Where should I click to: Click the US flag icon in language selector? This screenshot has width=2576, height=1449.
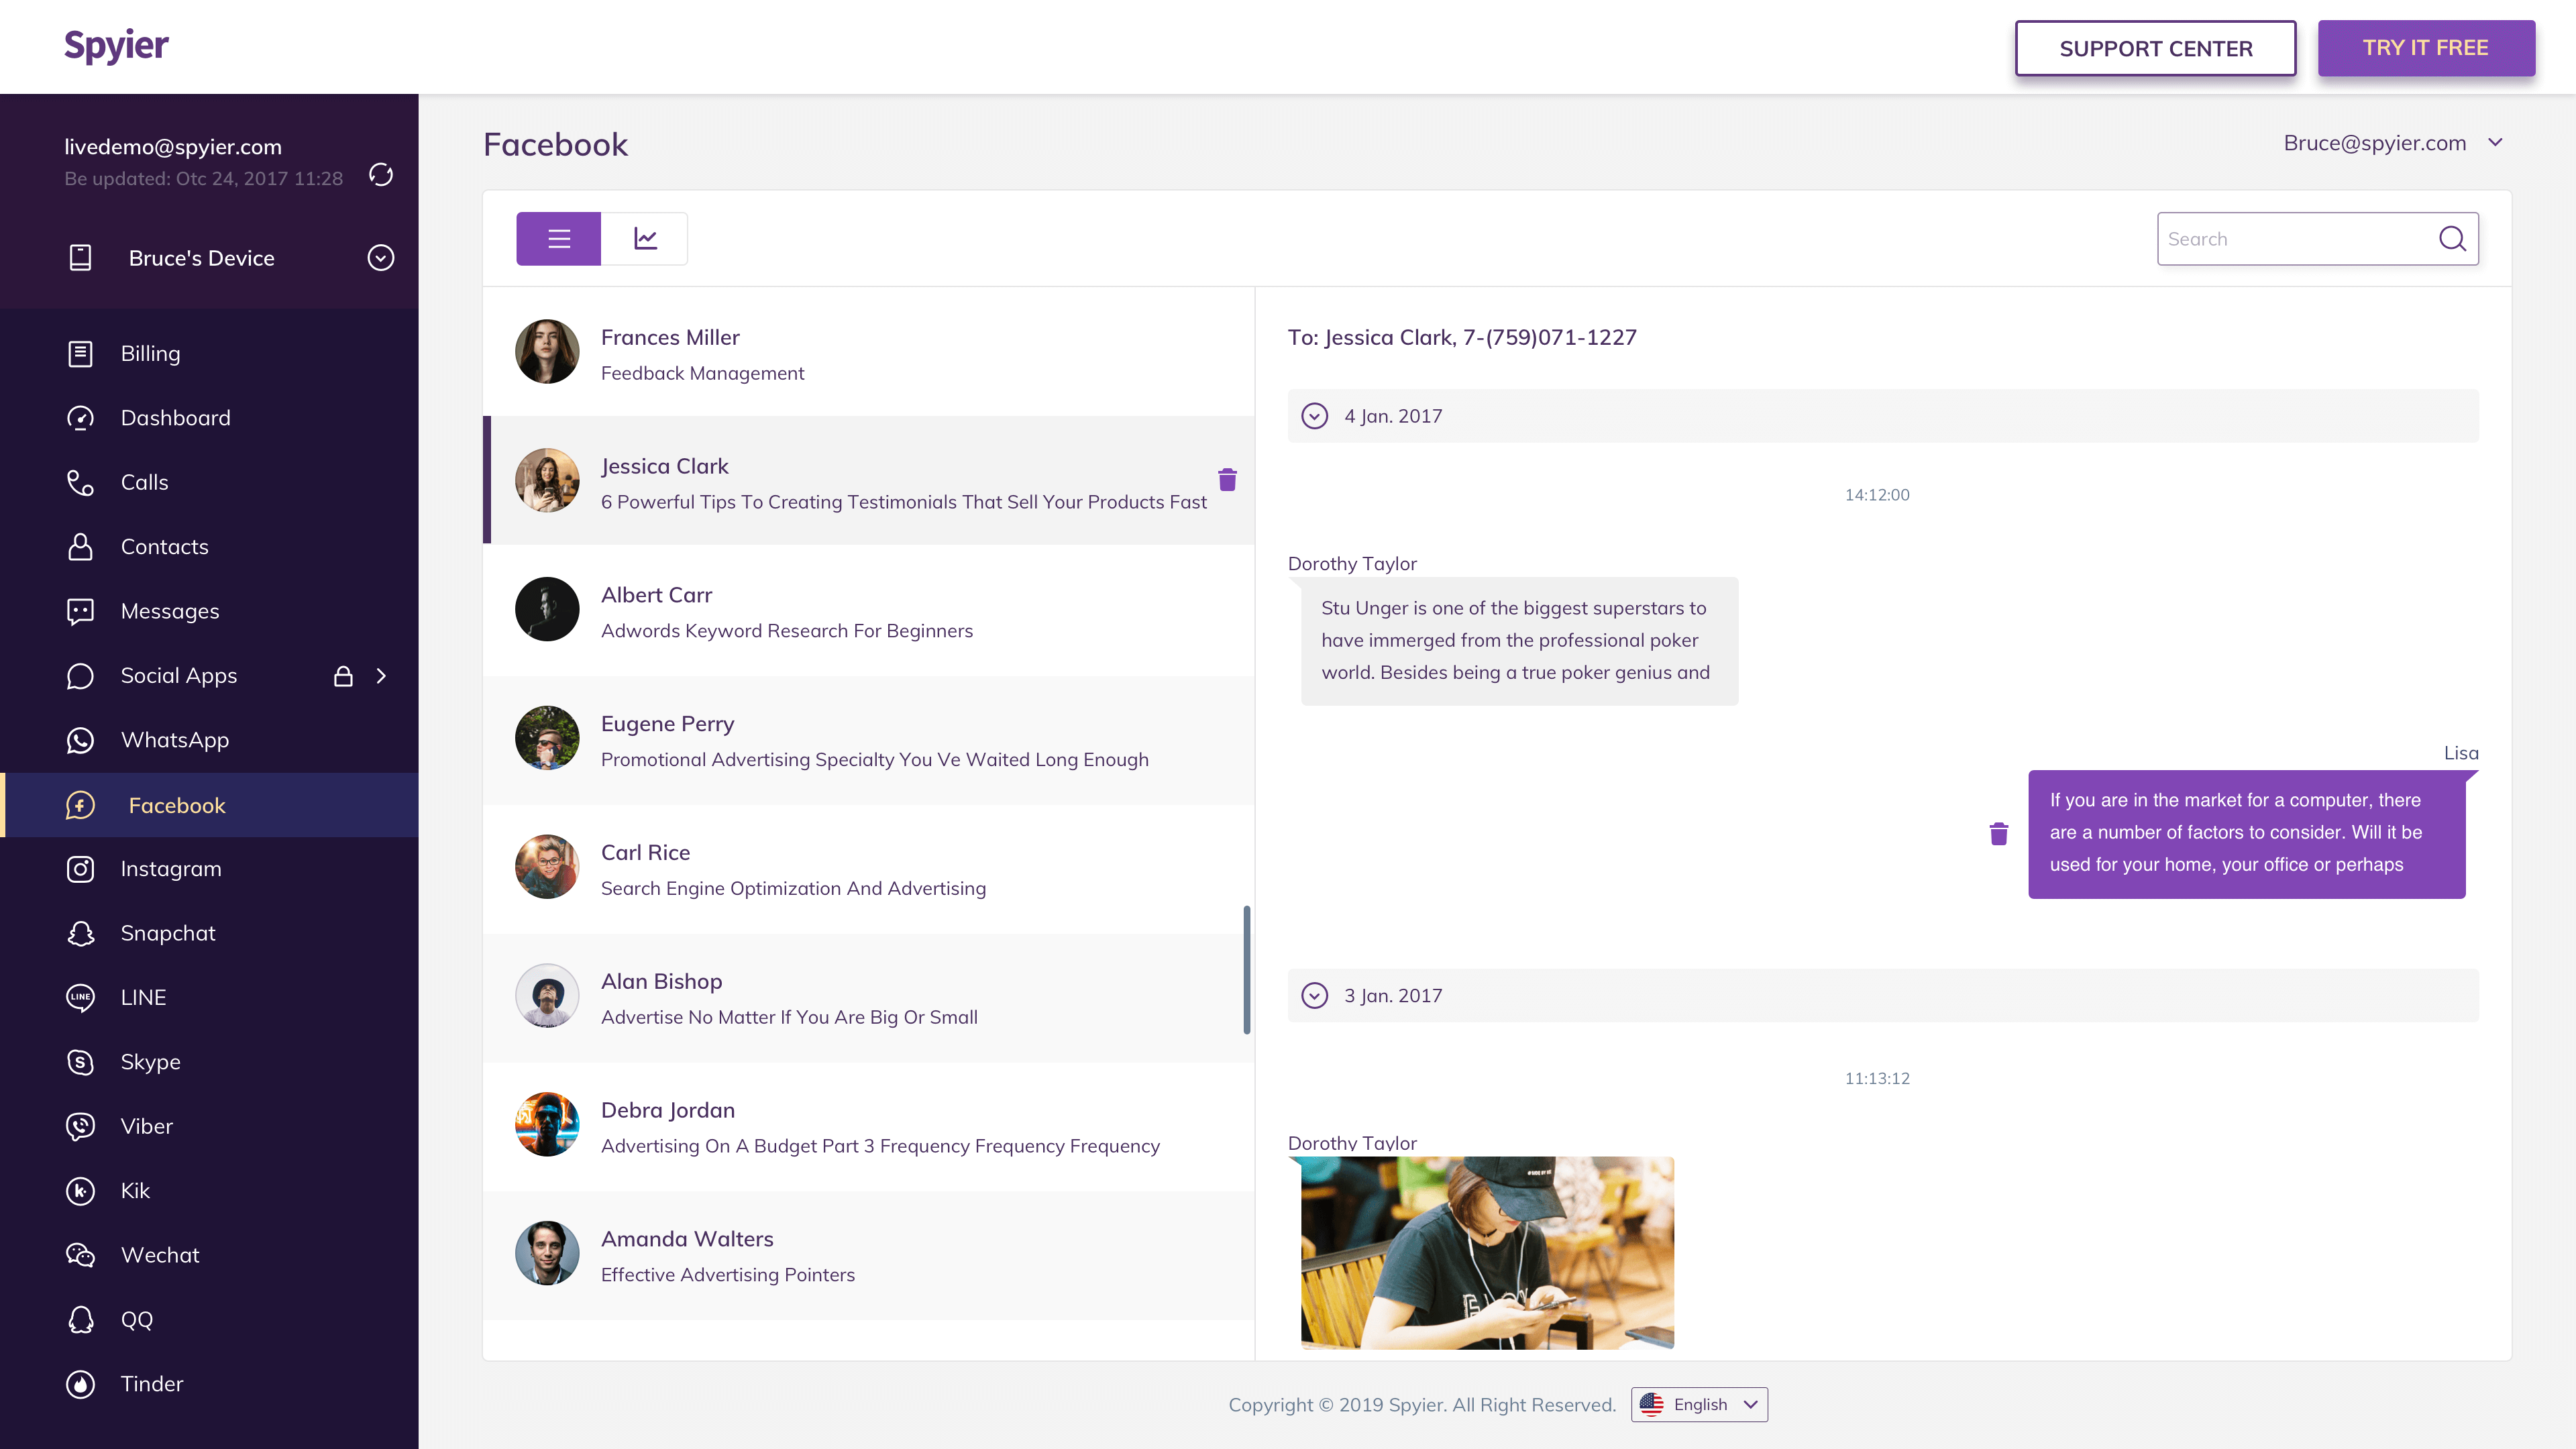point(1651,1404)
